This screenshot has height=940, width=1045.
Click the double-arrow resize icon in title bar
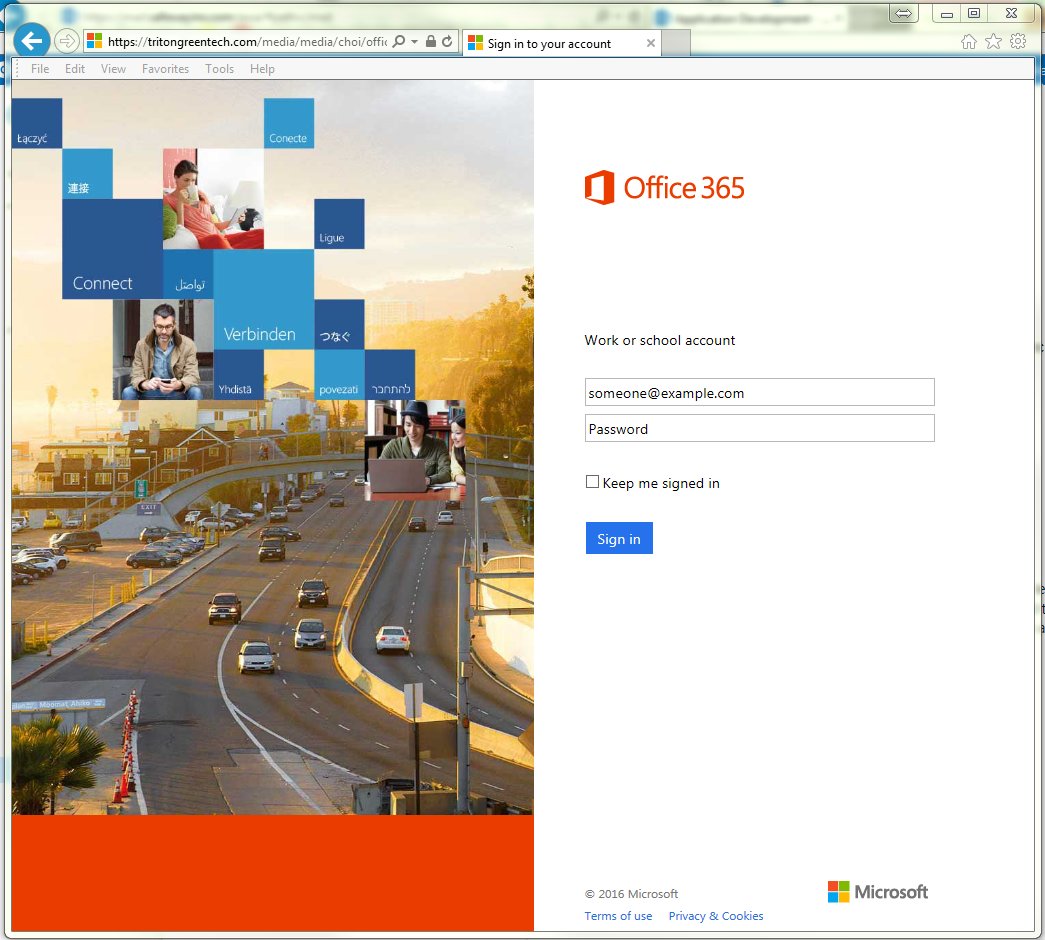(x=903, y=13)
